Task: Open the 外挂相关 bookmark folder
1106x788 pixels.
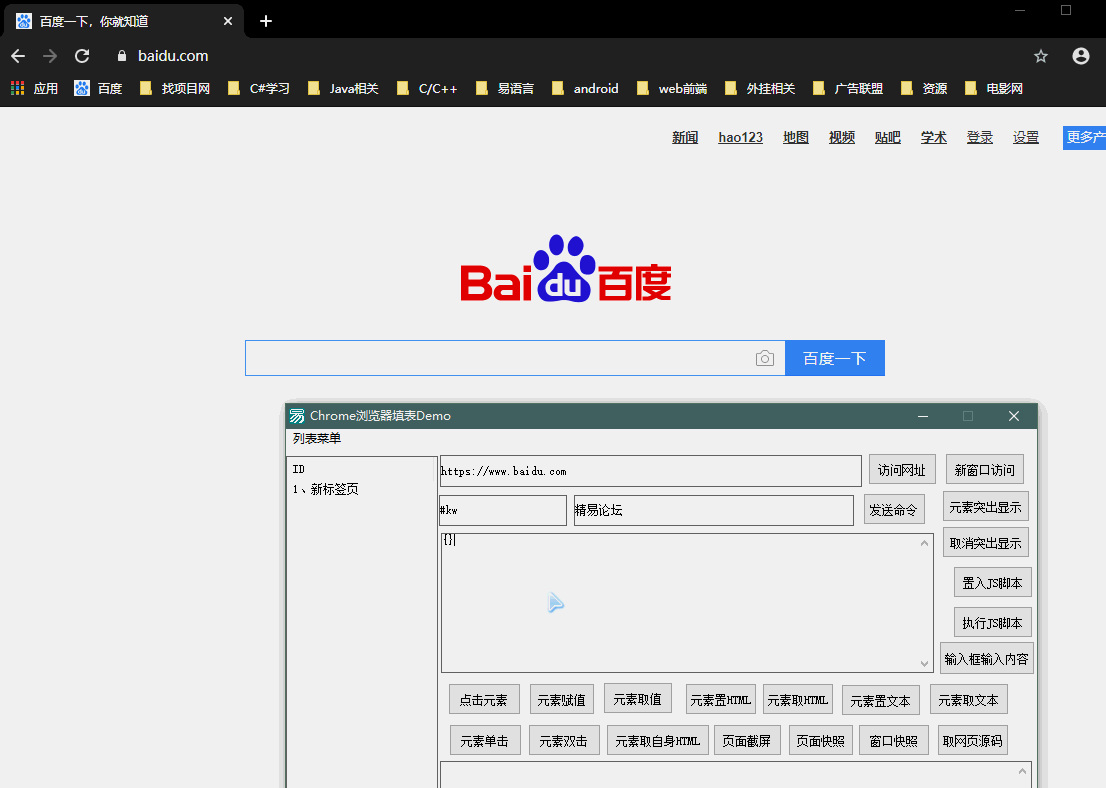Action: pyautogui.click(x=760, y=88)
